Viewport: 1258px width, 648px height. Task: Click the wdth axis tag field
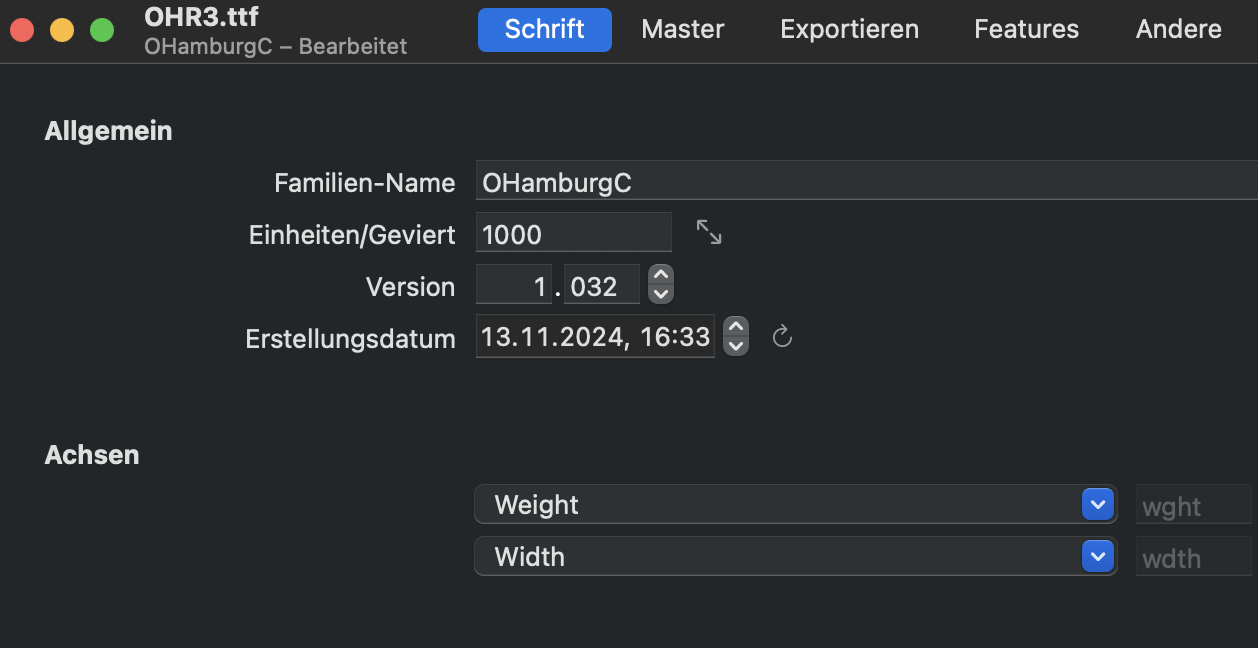click(x=1194, y=557)
